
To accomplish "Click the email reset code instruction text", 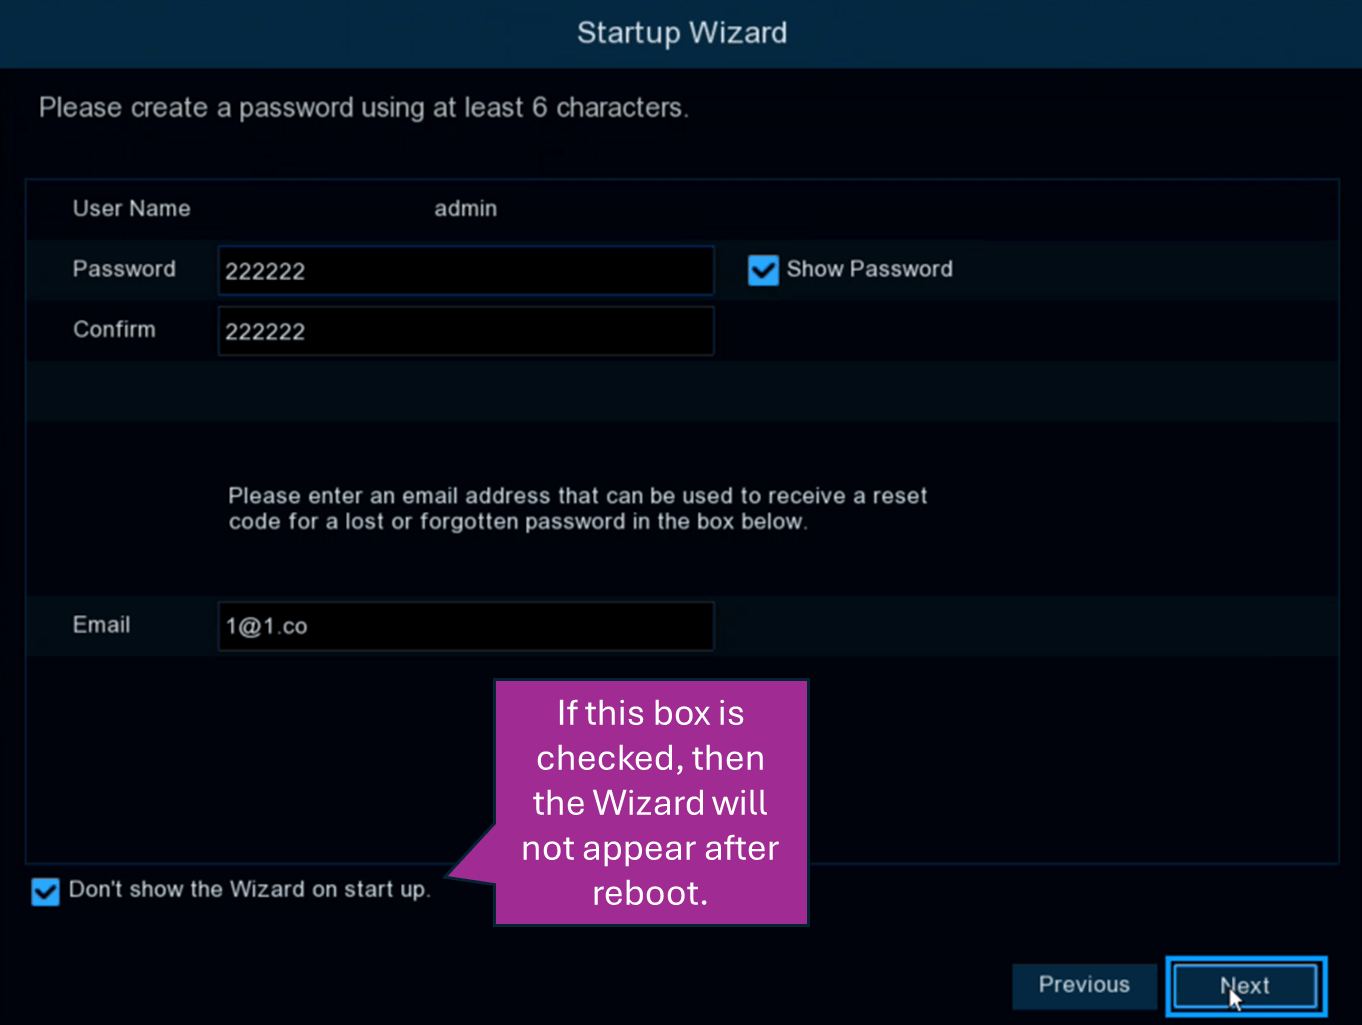I will tap(577, 508).
